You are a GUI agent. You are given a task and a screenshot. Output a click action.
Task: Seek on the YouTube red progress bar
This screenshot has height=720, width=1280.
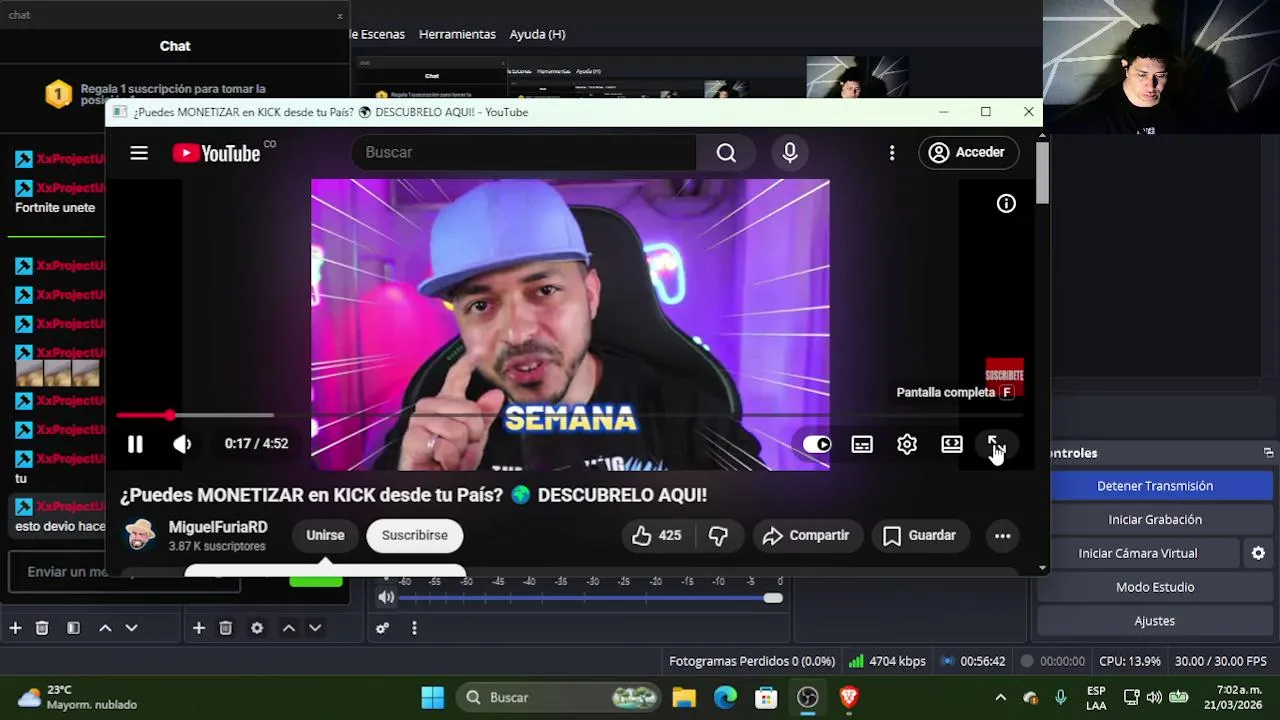point(570,415)
